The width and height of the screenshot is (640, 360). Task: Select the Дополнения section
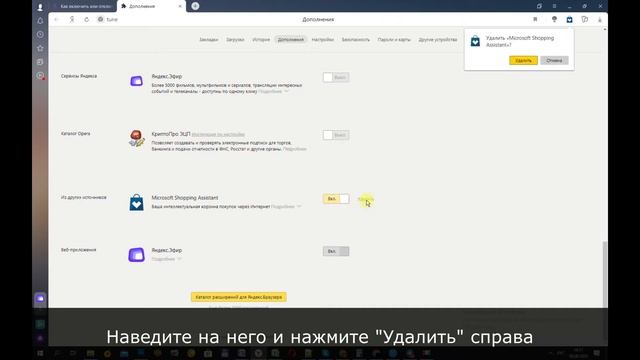pyautogui.click(x=291, y=40)
